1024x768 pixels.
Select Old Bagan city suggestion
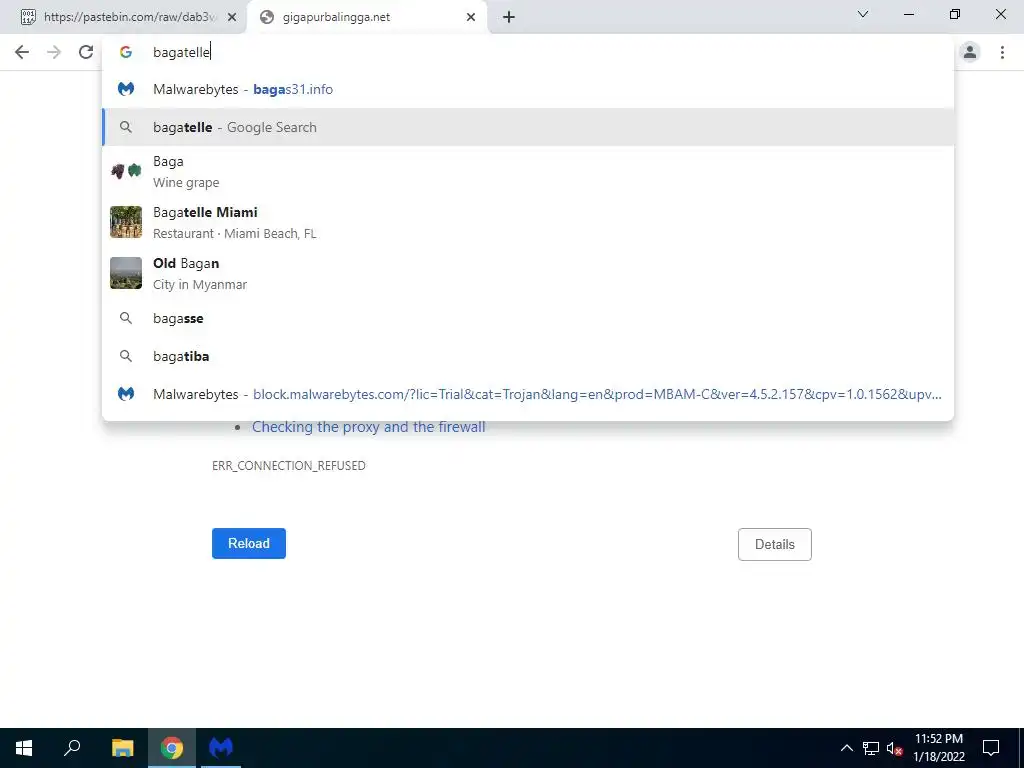point(528,274)
